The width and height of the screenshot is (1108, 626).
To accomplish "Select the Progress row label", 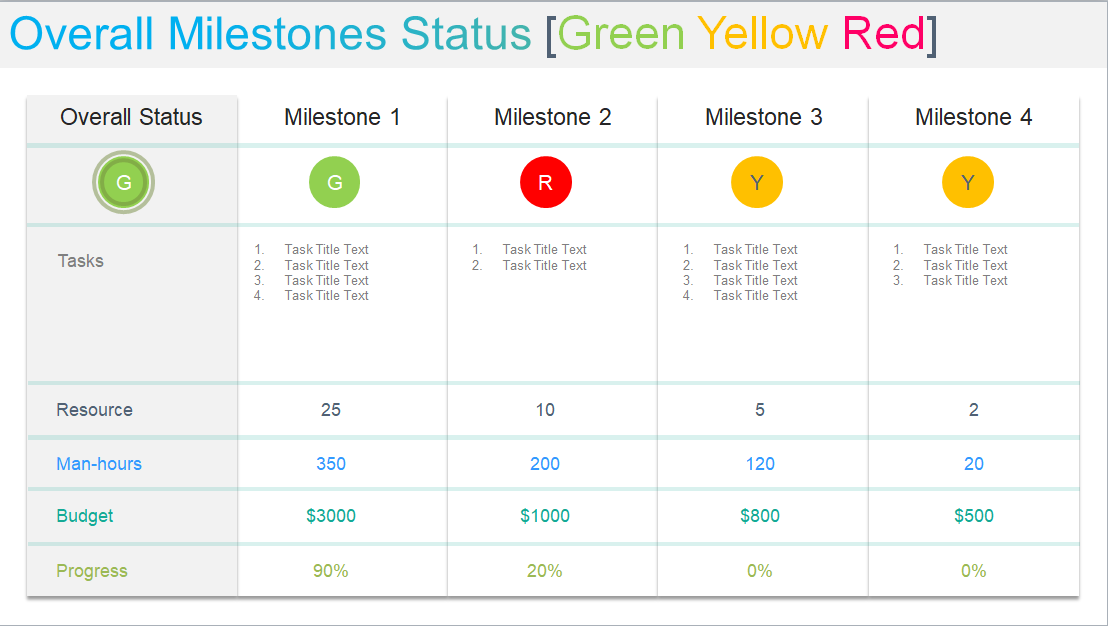I will click(92, 571).
